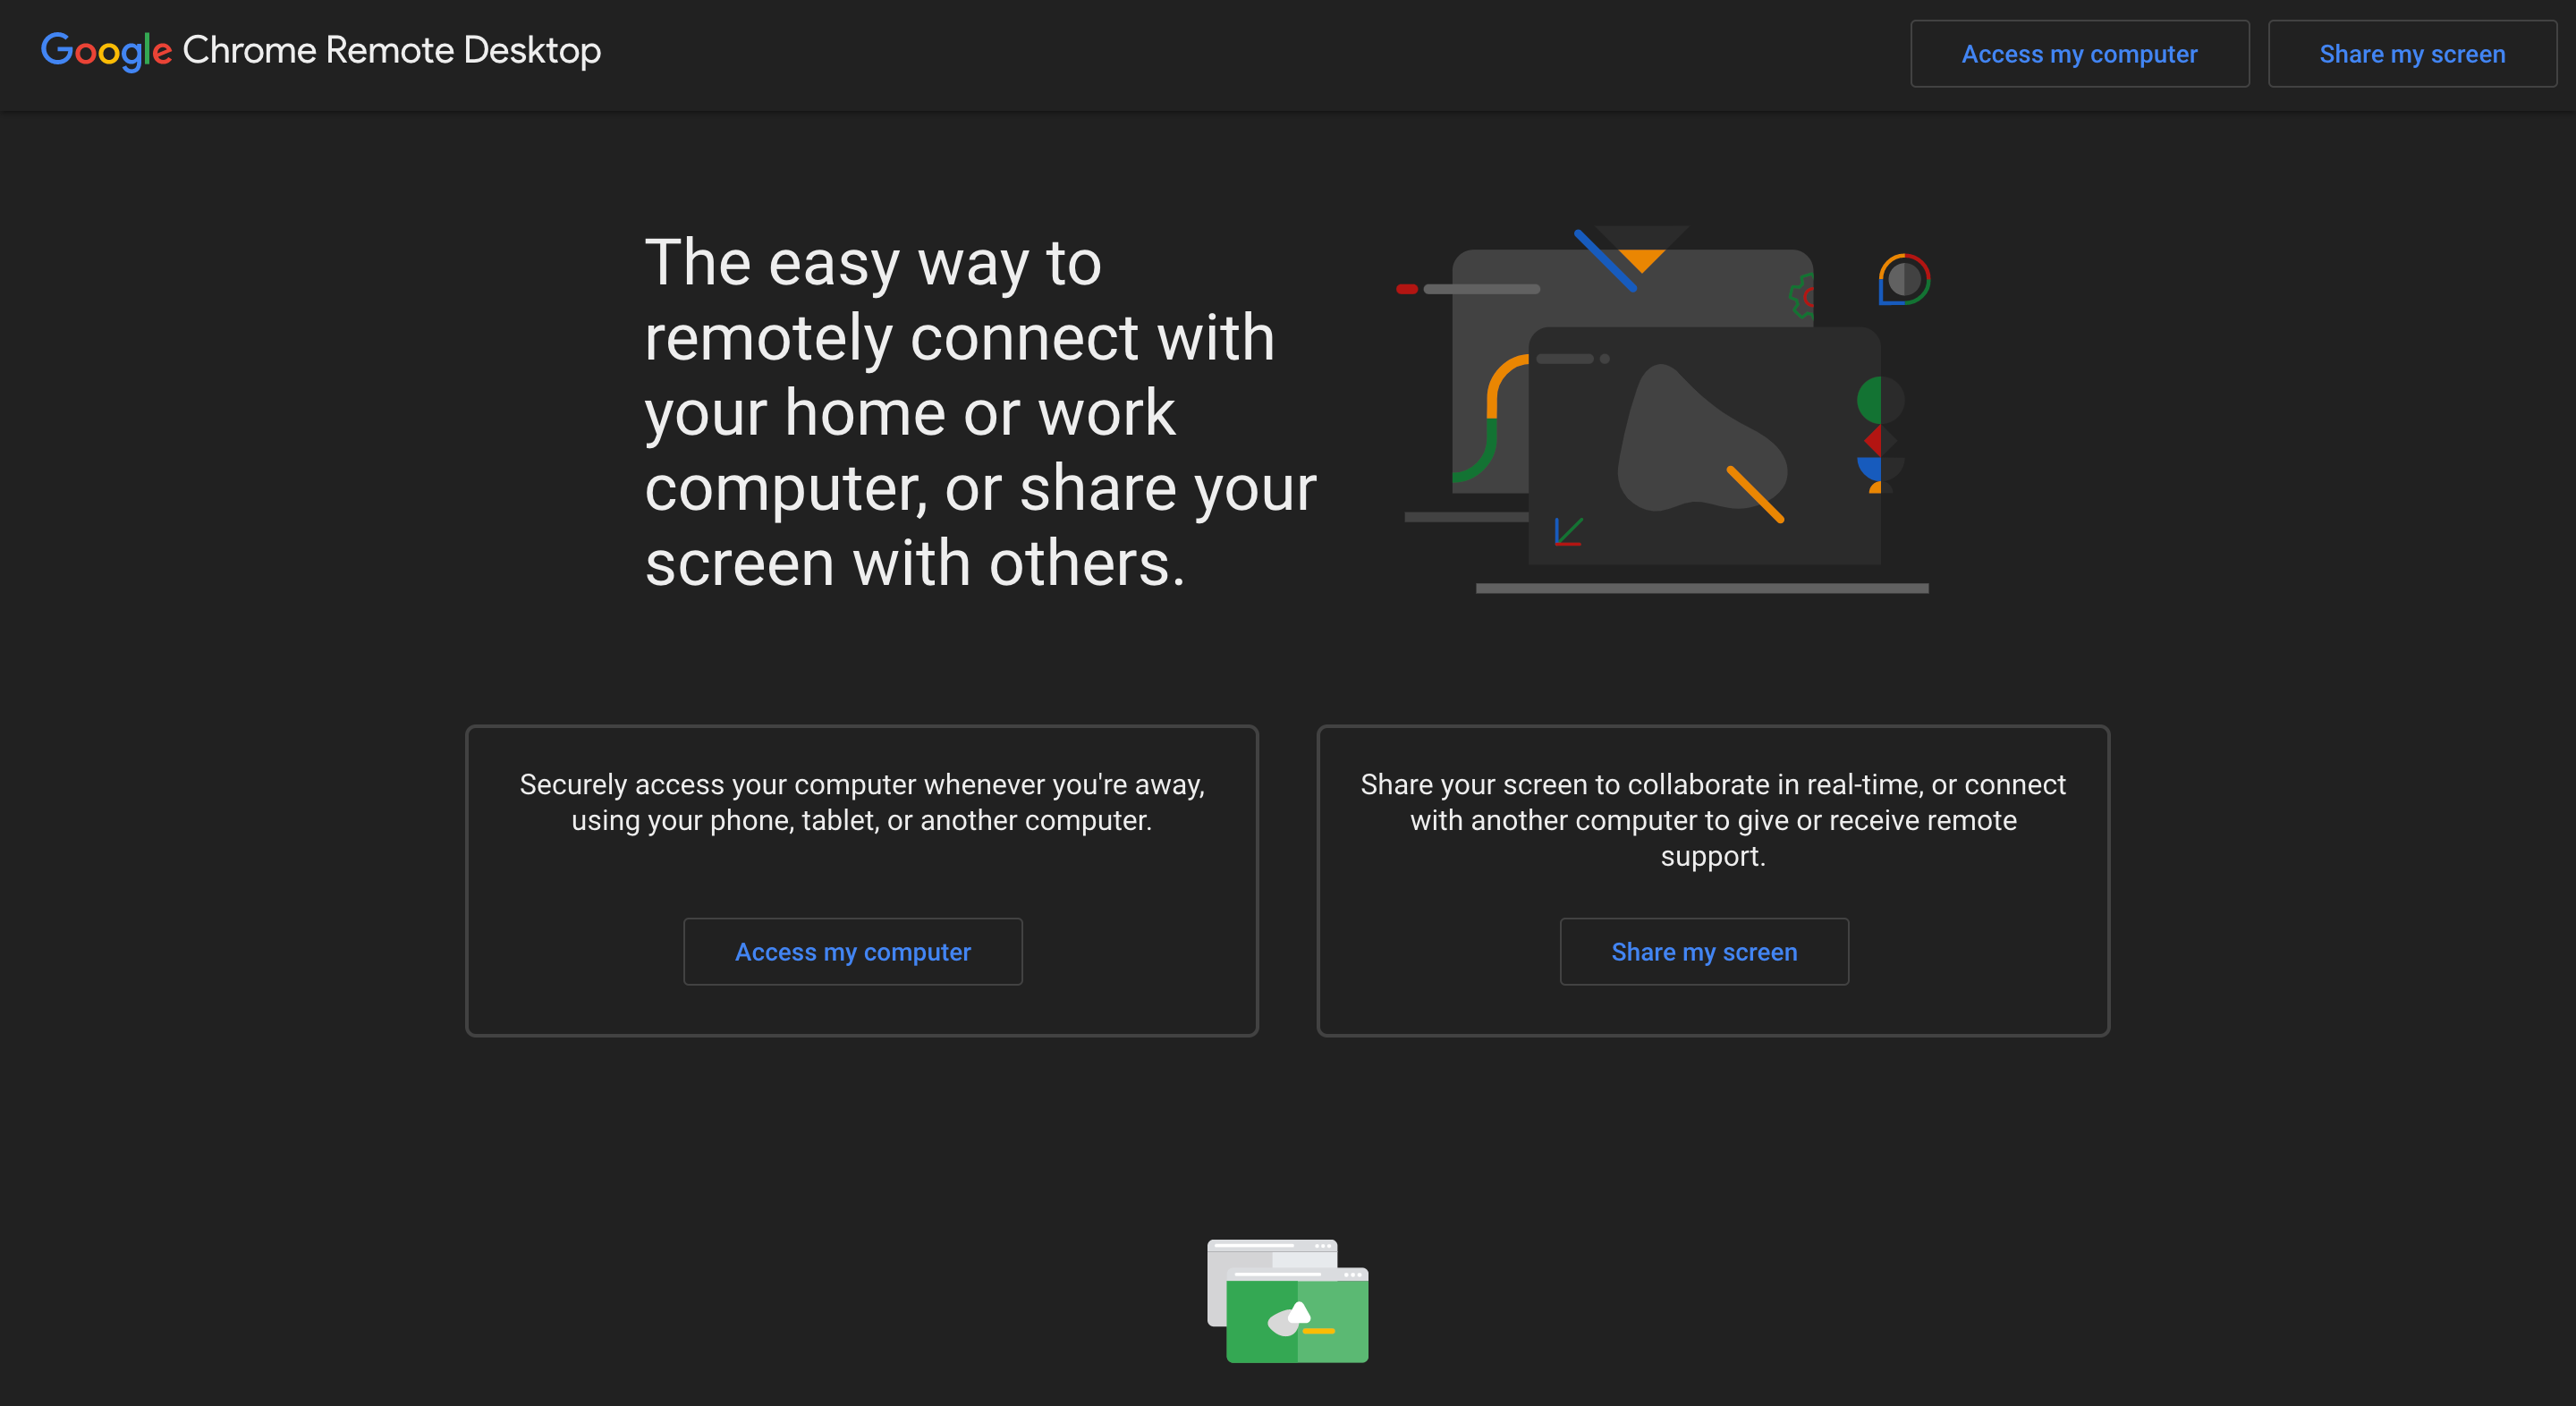Screen dimensions: 2576x1406
Task: Click the main headline about remotely connecting
Action: coord(980,412)
